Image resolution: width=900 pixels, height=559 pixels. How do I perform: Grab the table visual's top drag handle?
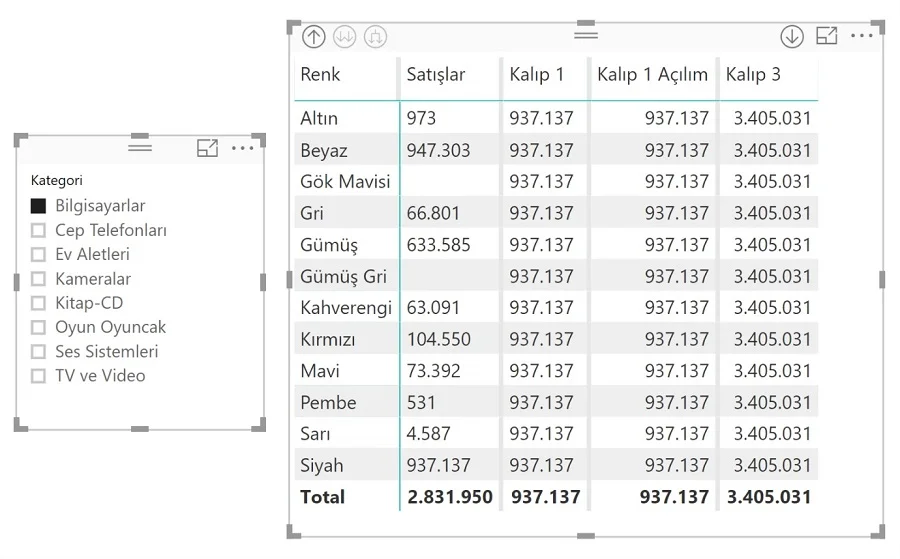[x=586, y=34]
